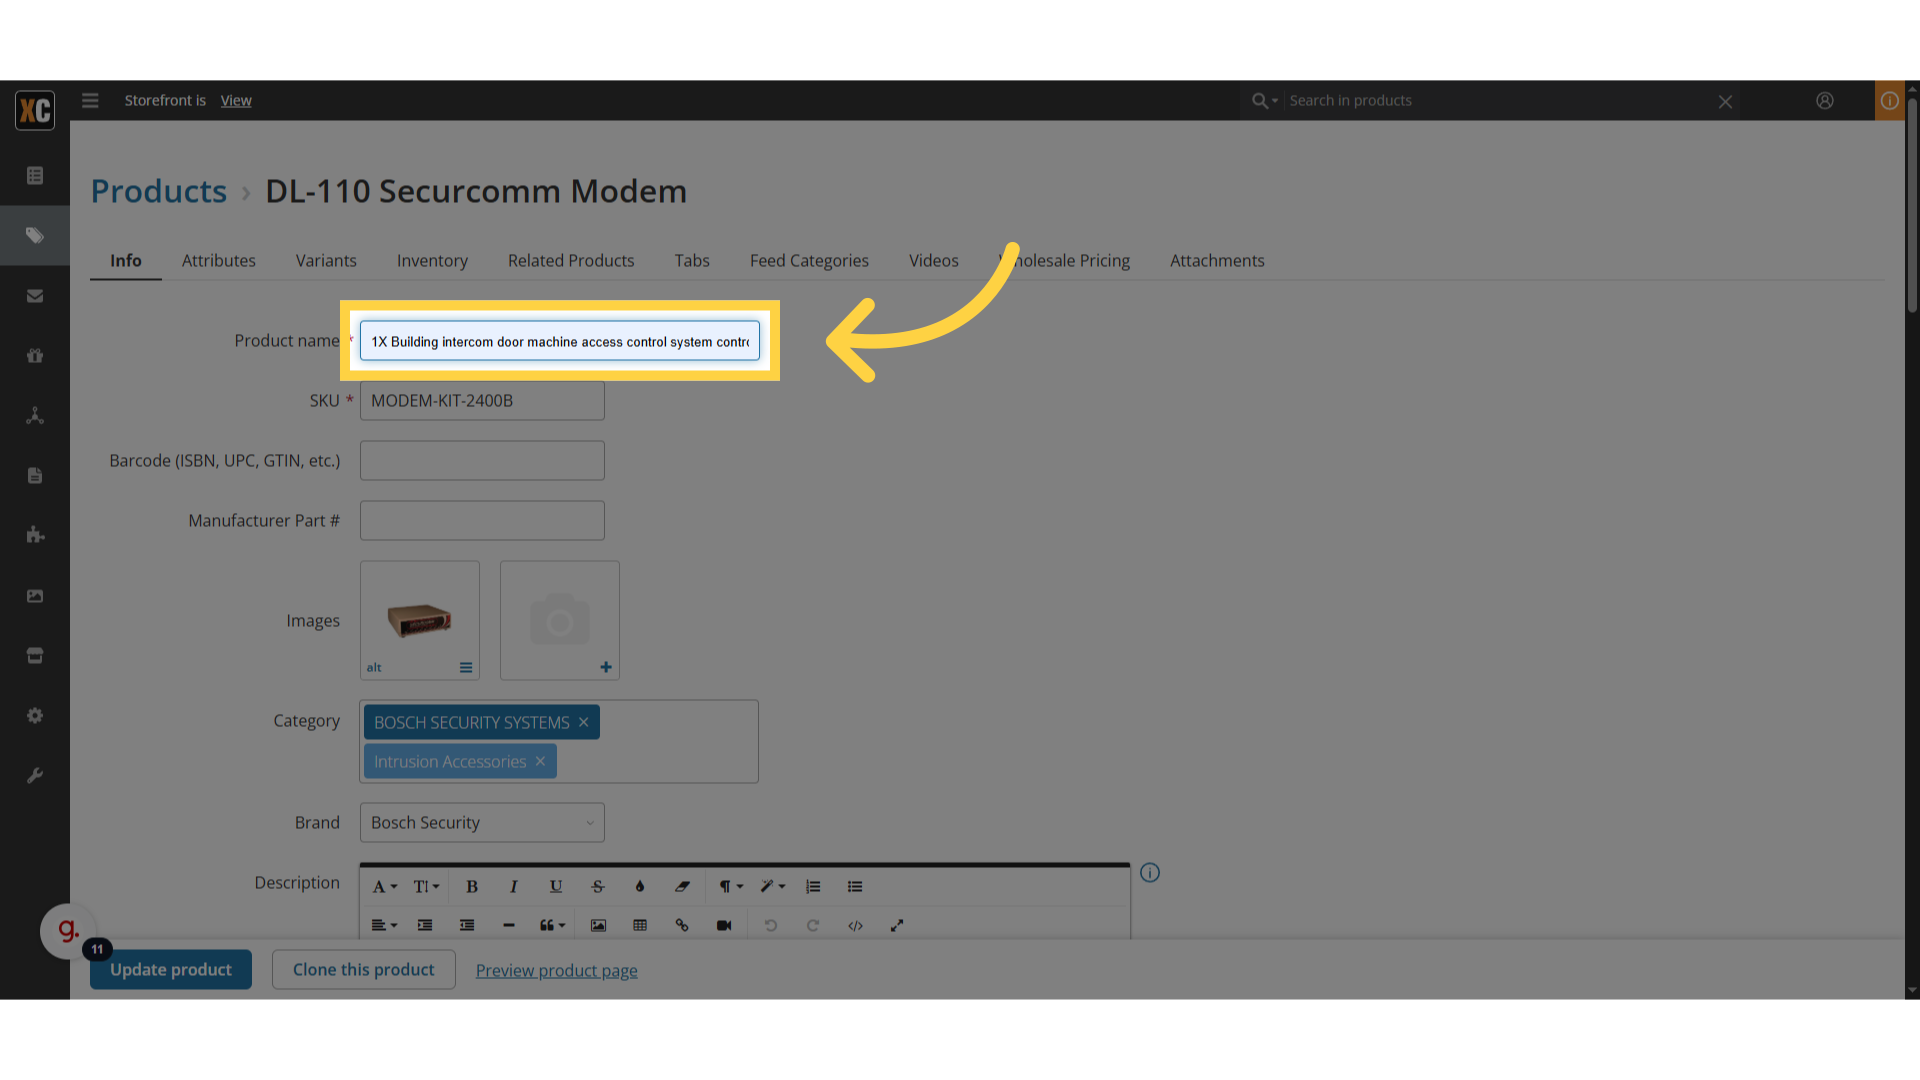Toggle italic formatting in description editor
Viewport: 1920px width, 1080px height.
514,887
